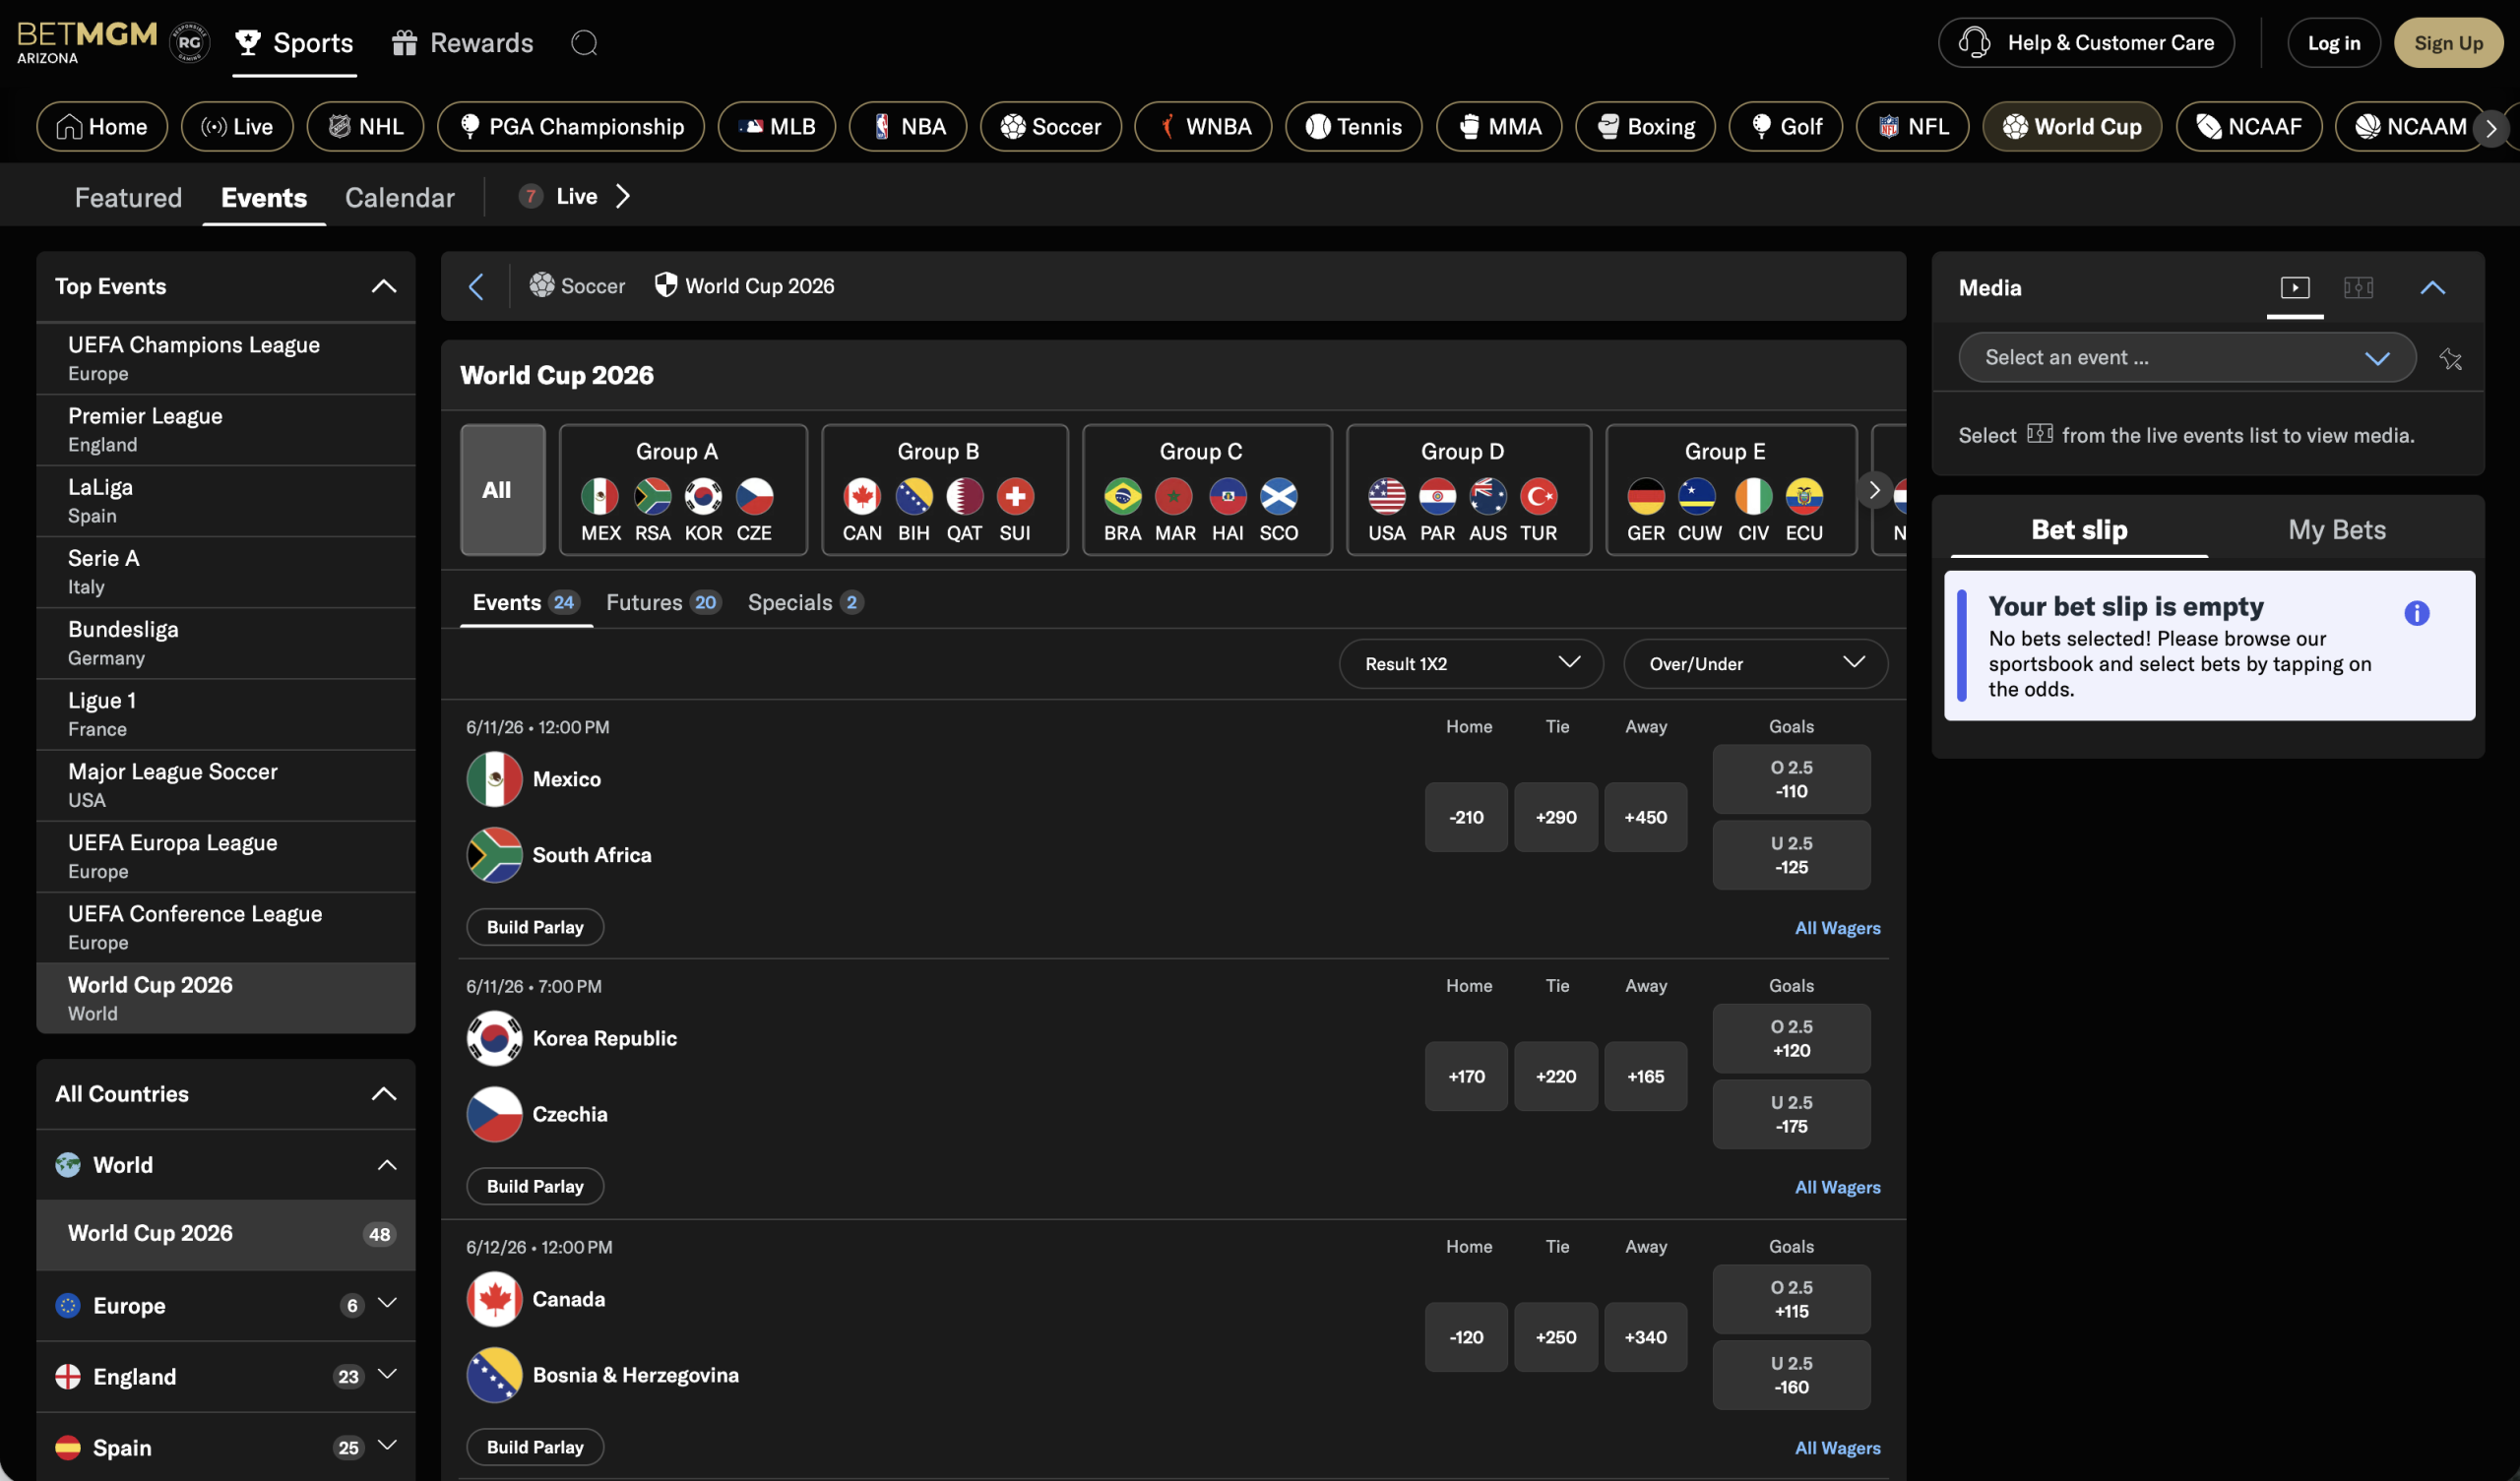Viewport: 2520px width, 1481px height.
Task: Click the Log in button
Action: [2334, 43]
